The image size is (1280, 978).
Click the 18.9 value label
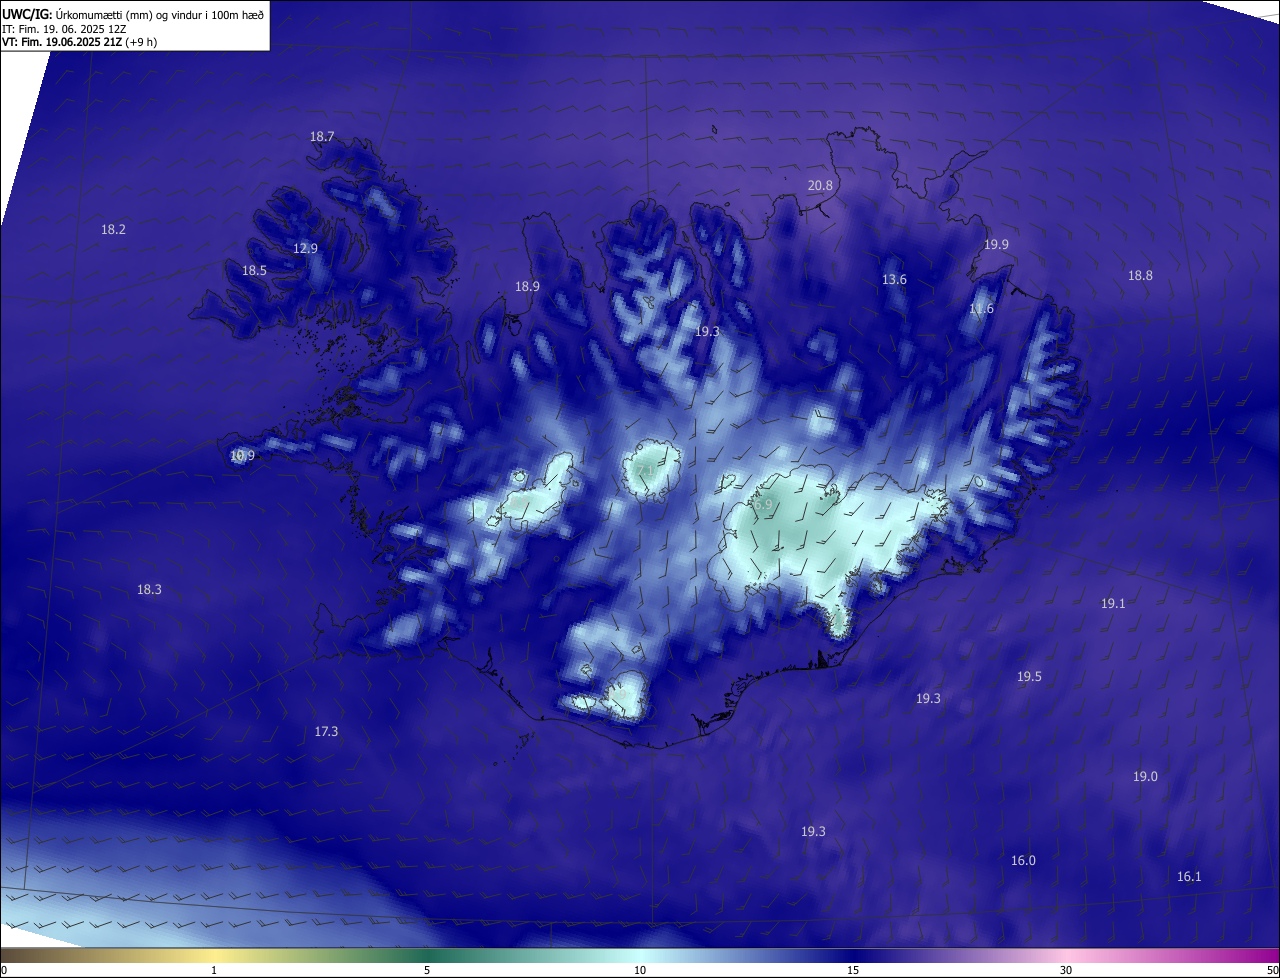tap(527, 287)
